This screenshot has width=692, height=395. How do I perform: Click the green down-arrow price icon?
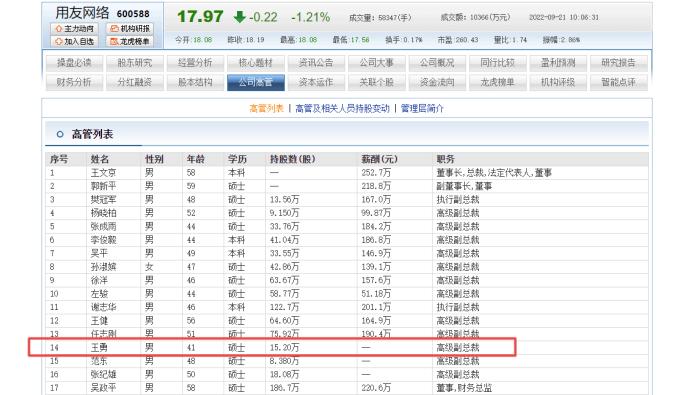coord(239,17)
